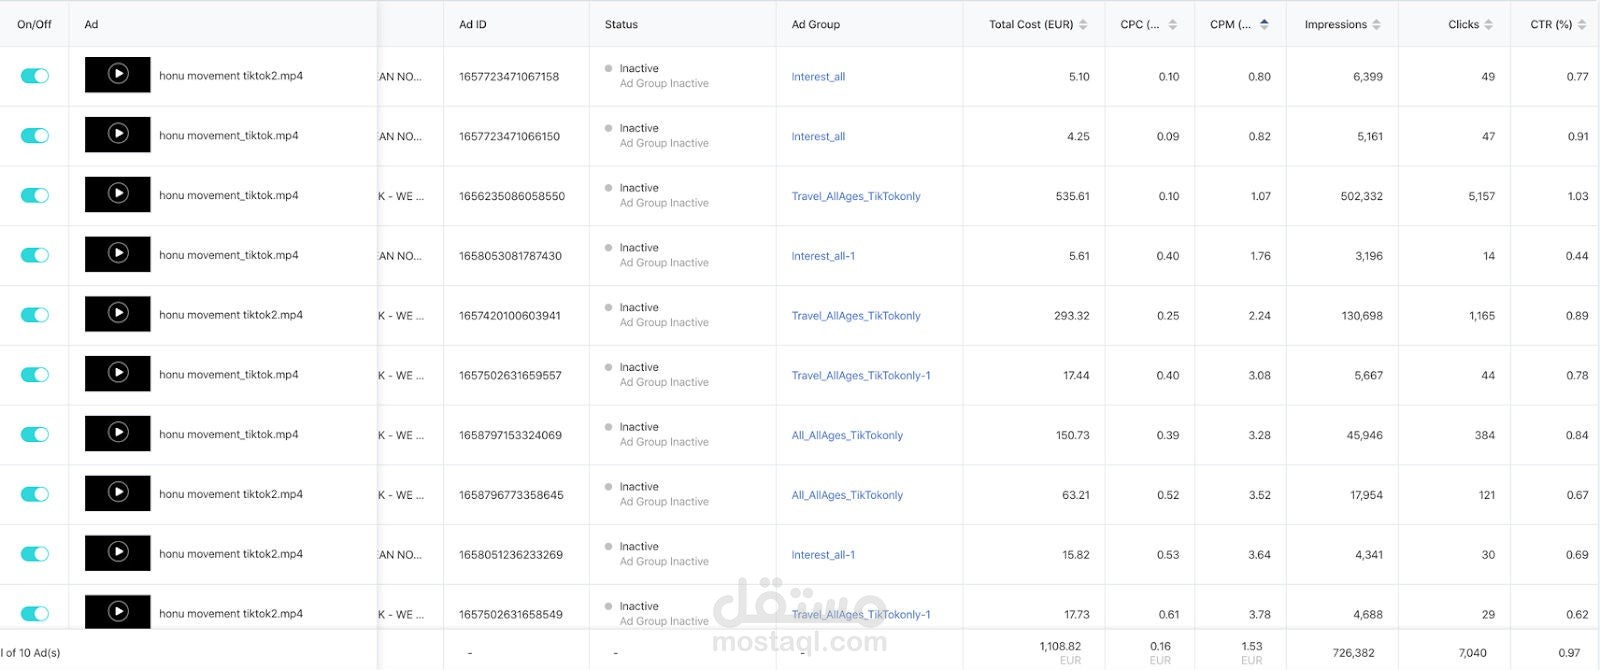This screenshot has height=670, width=1600.
Task: Play video preview for ad 1657420100603941
Action: (118, 314)
